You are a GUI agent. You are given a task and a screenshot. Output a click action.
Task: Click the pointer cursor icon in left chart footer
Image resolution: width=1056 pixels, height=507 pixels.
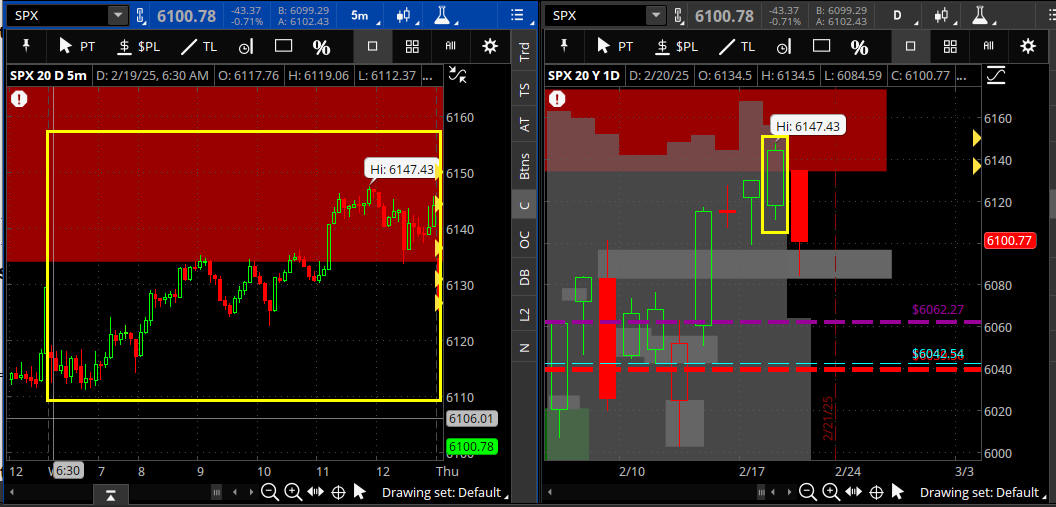pos(360,492)
